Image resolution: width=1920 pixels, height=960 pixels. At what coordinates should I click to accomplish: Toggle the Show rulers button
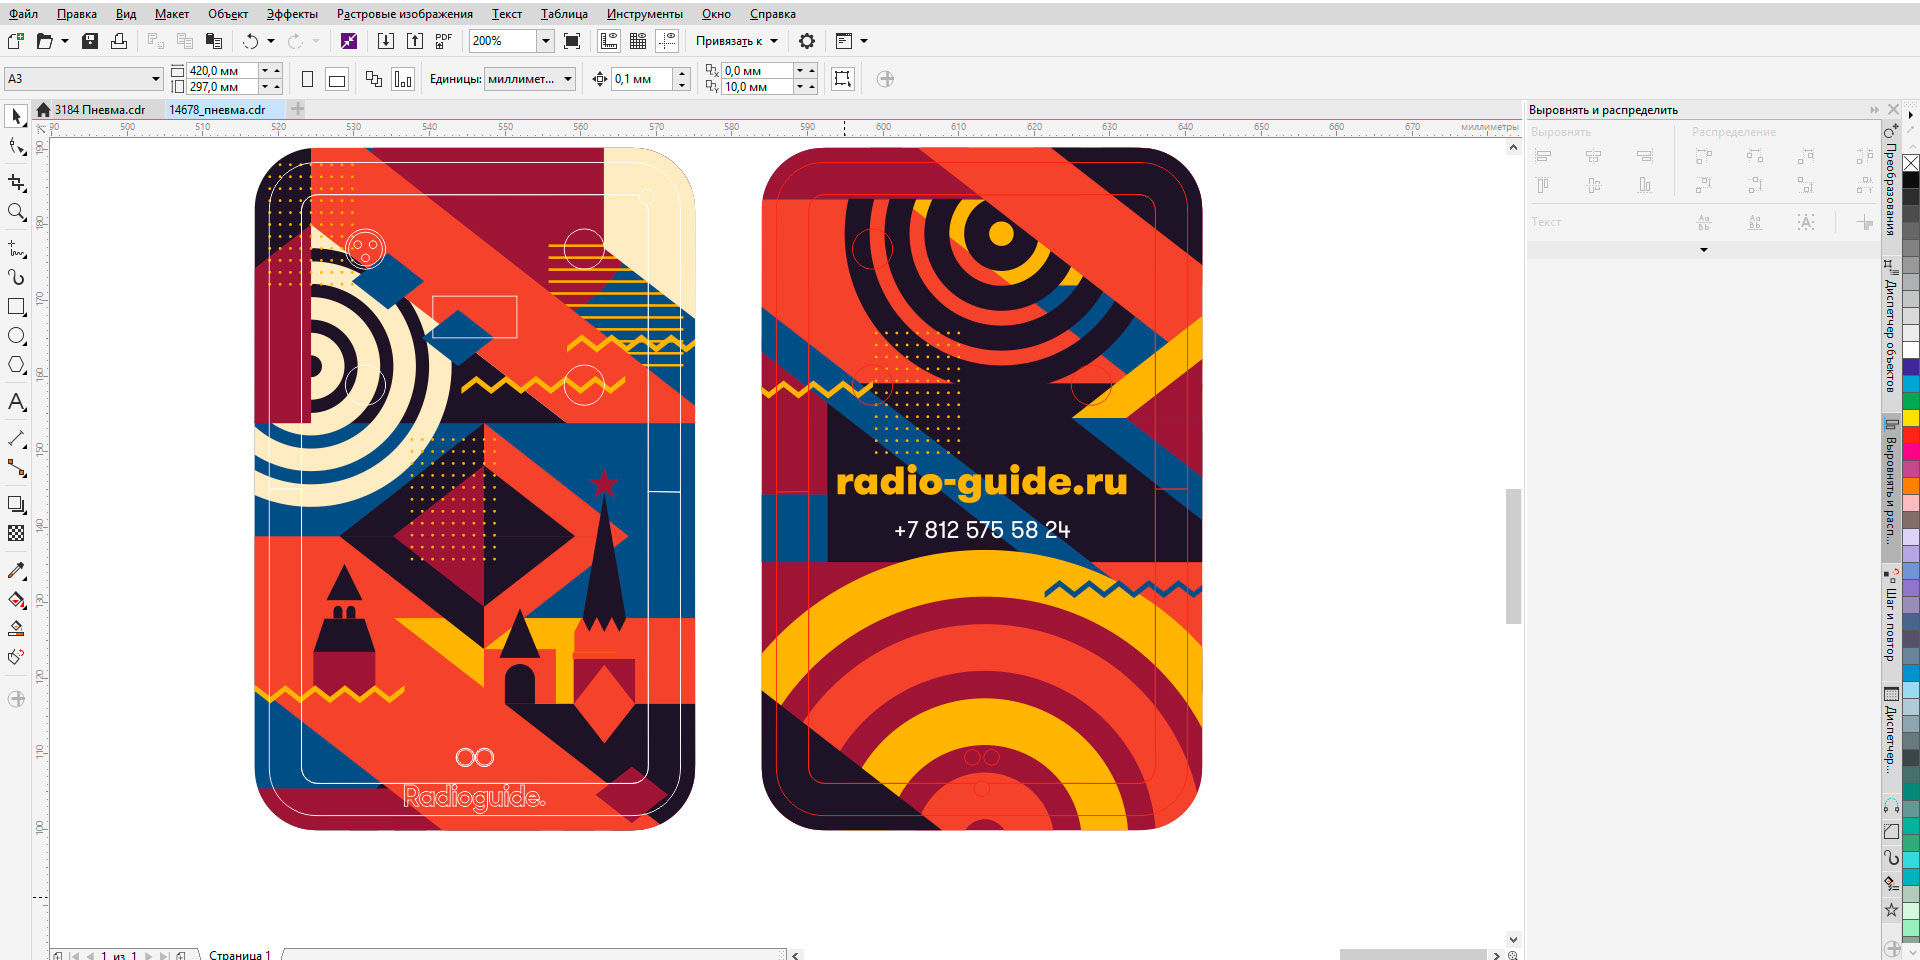[608, 41]
